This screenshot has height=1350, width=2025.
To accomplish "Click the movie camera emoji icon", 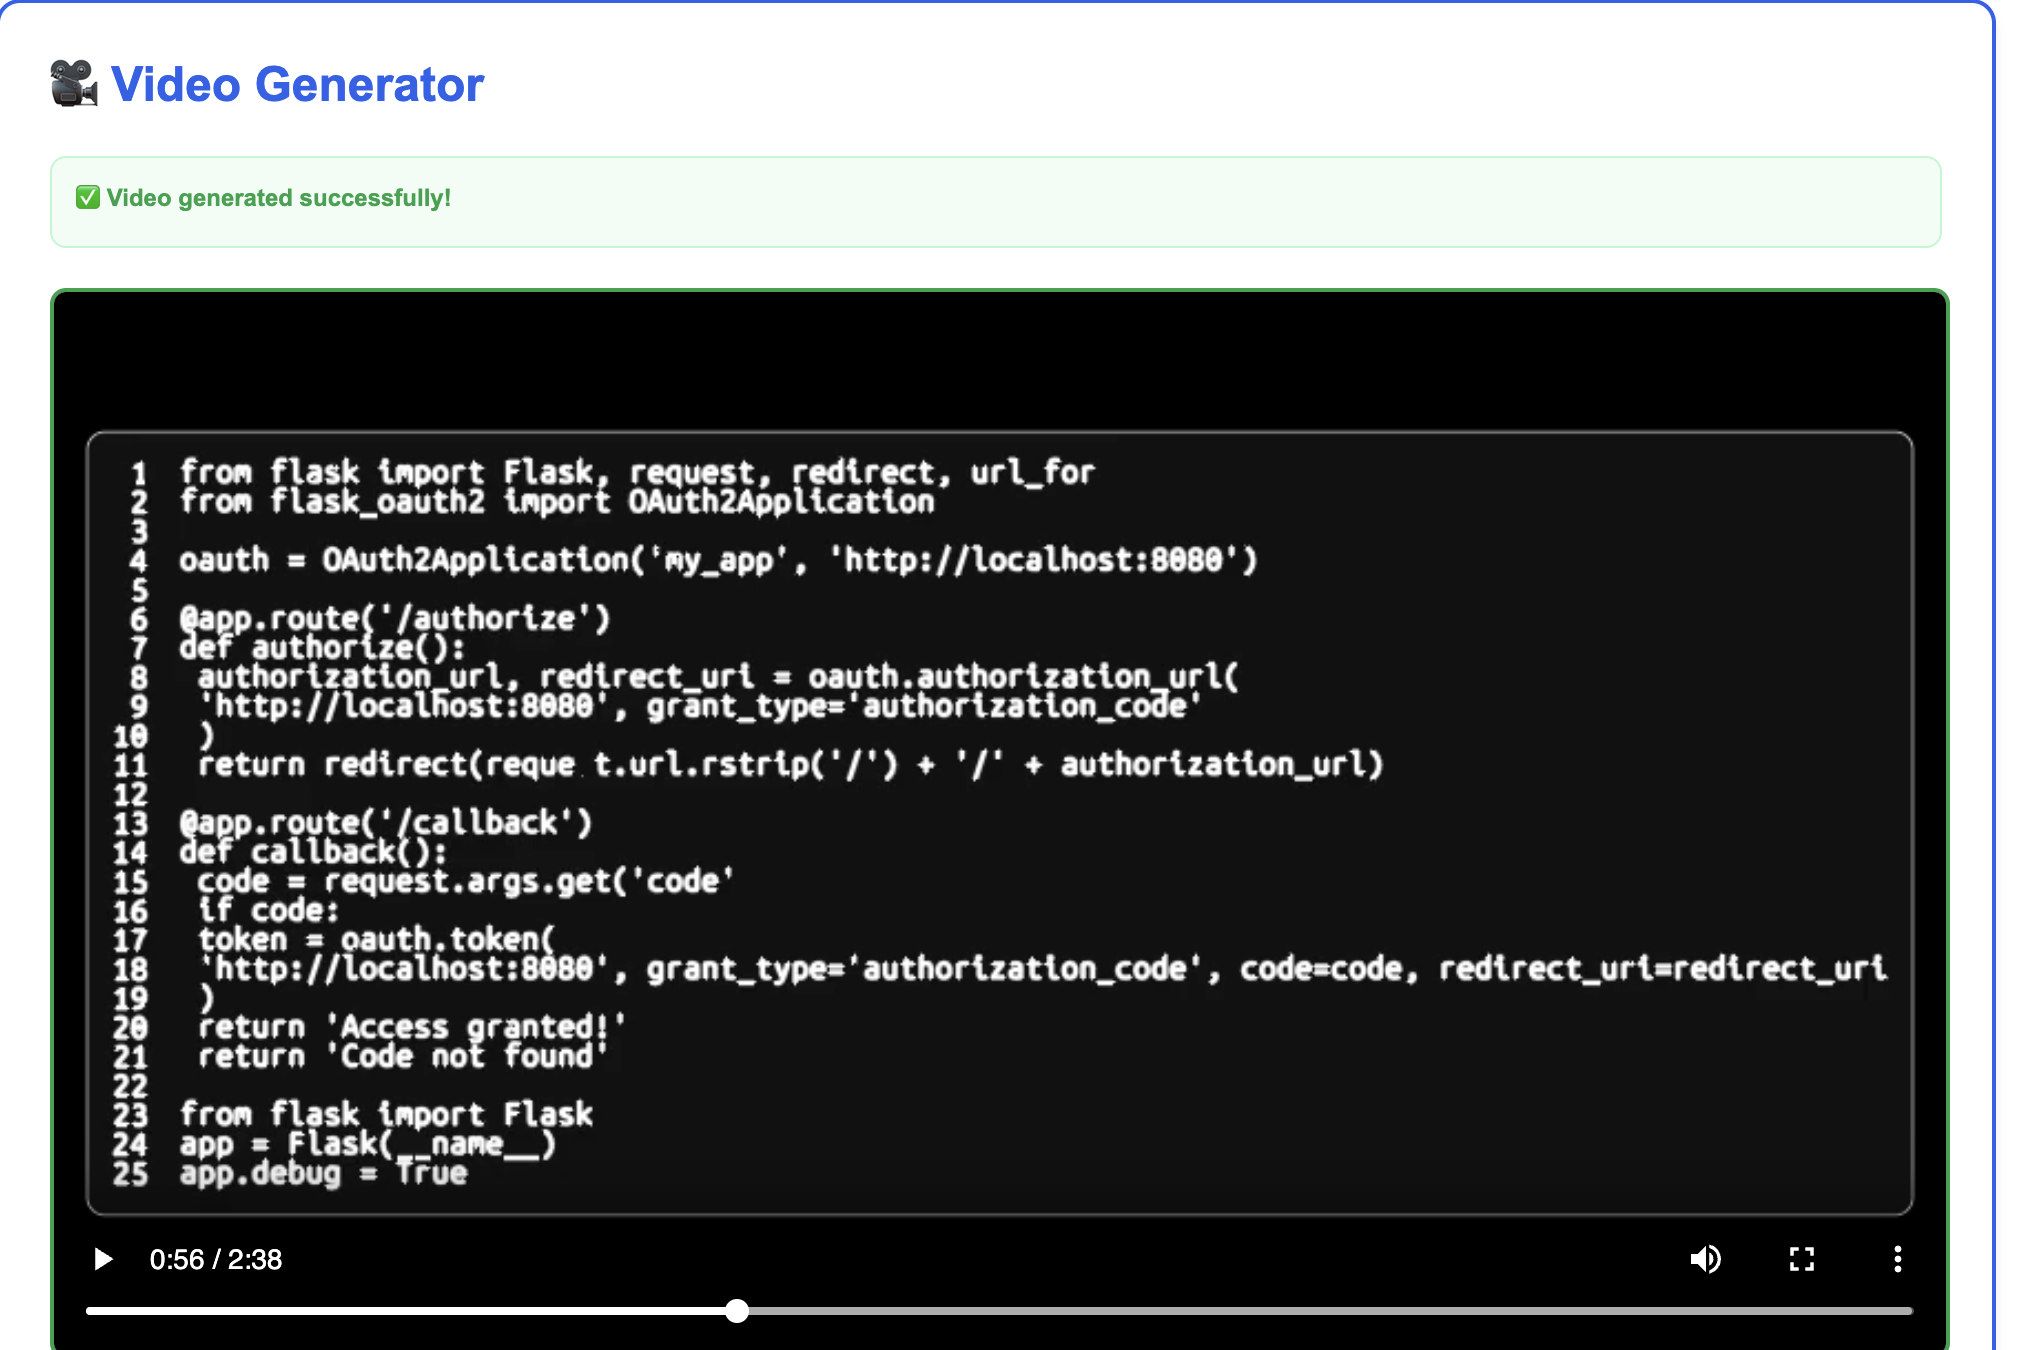I will 74,84.
